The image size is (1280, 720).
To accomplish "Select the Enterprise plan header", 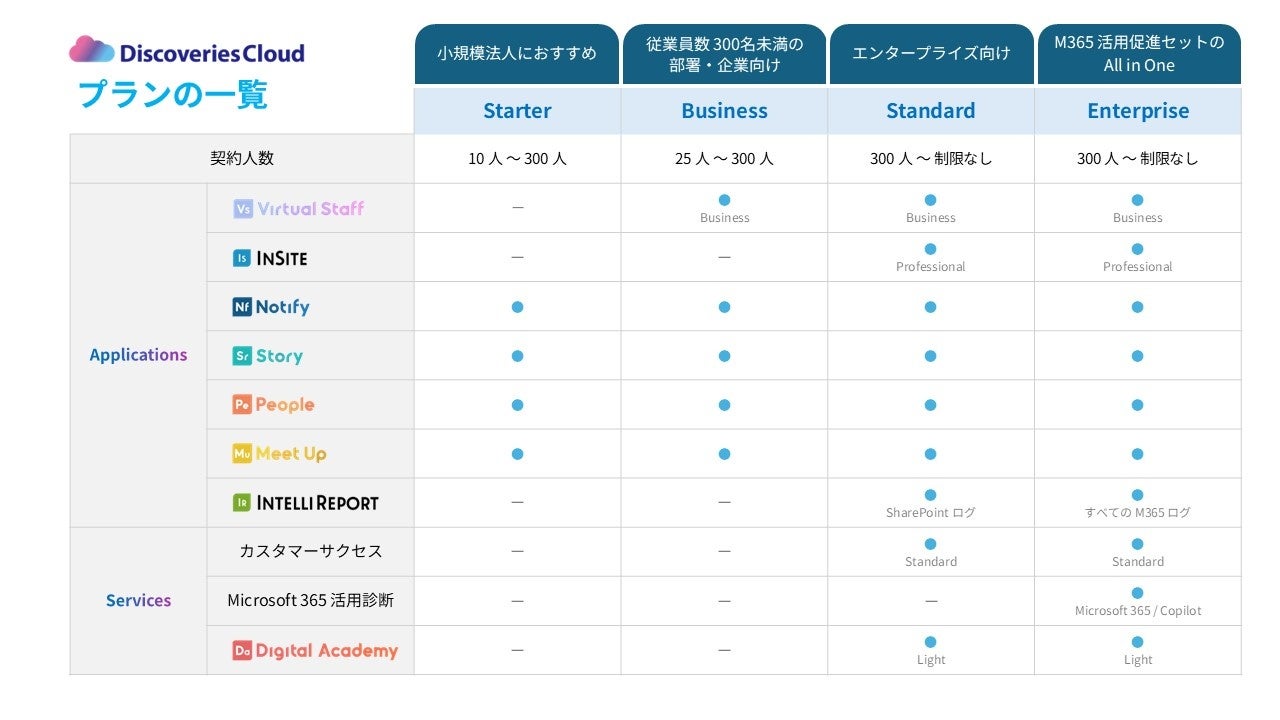I will (1138, 111).
